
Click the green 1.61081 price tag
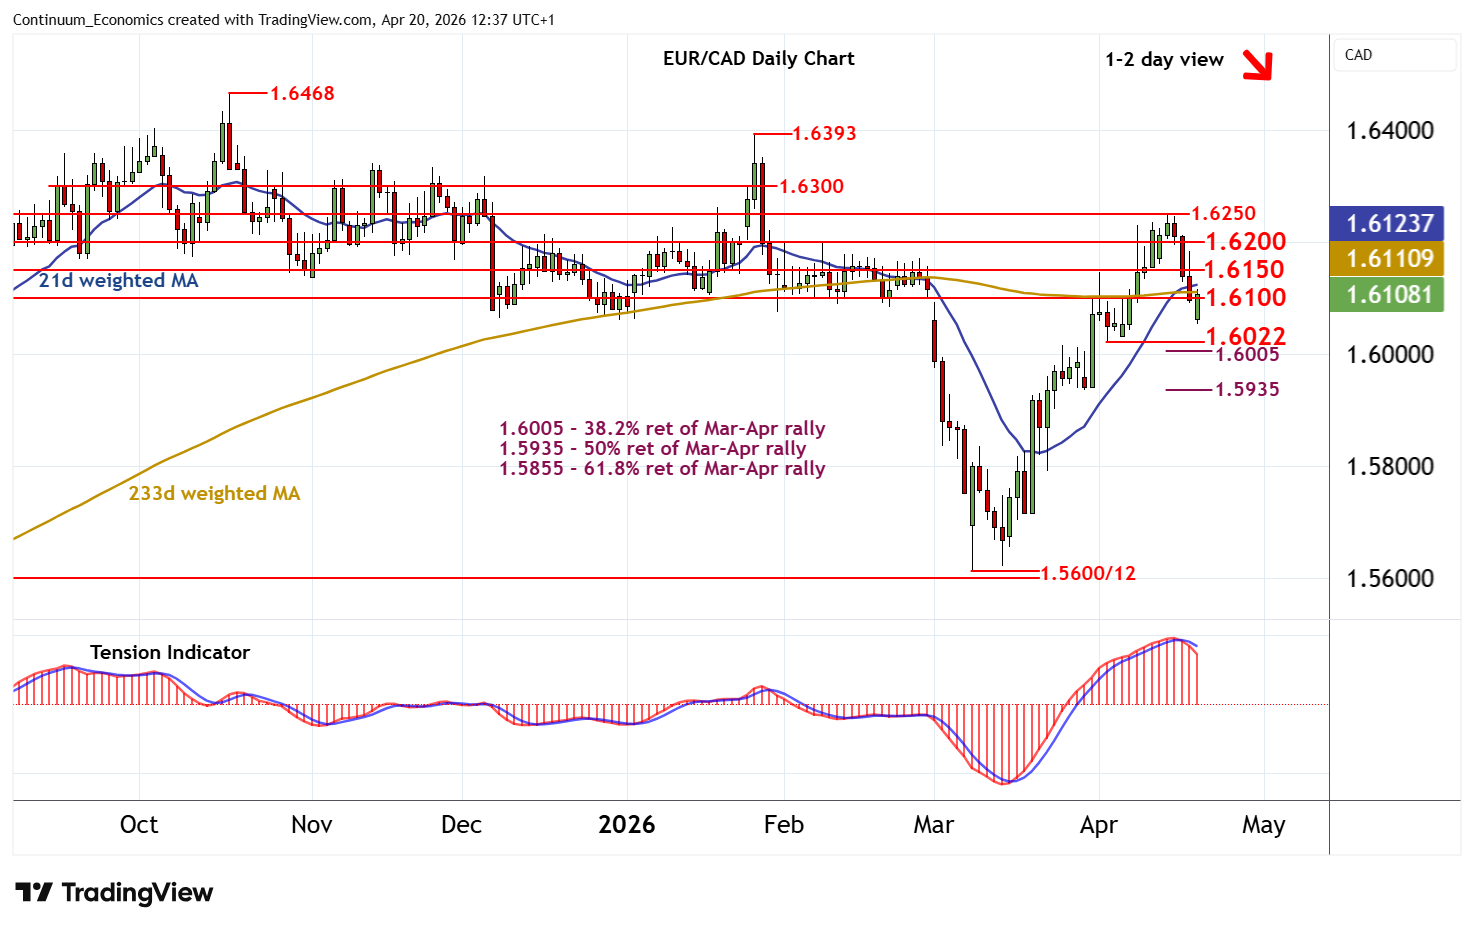[x=1388, y=295]
